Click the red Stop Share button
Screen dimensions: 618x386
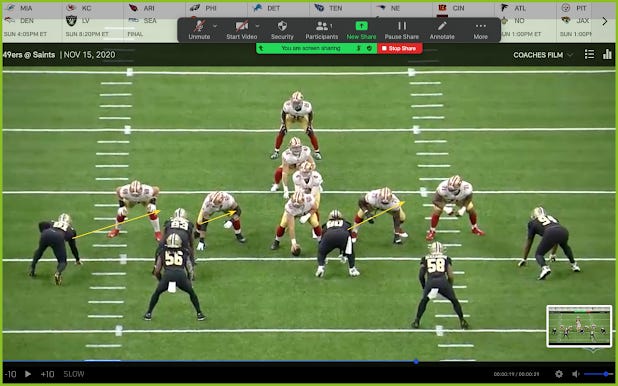point(400,48)
